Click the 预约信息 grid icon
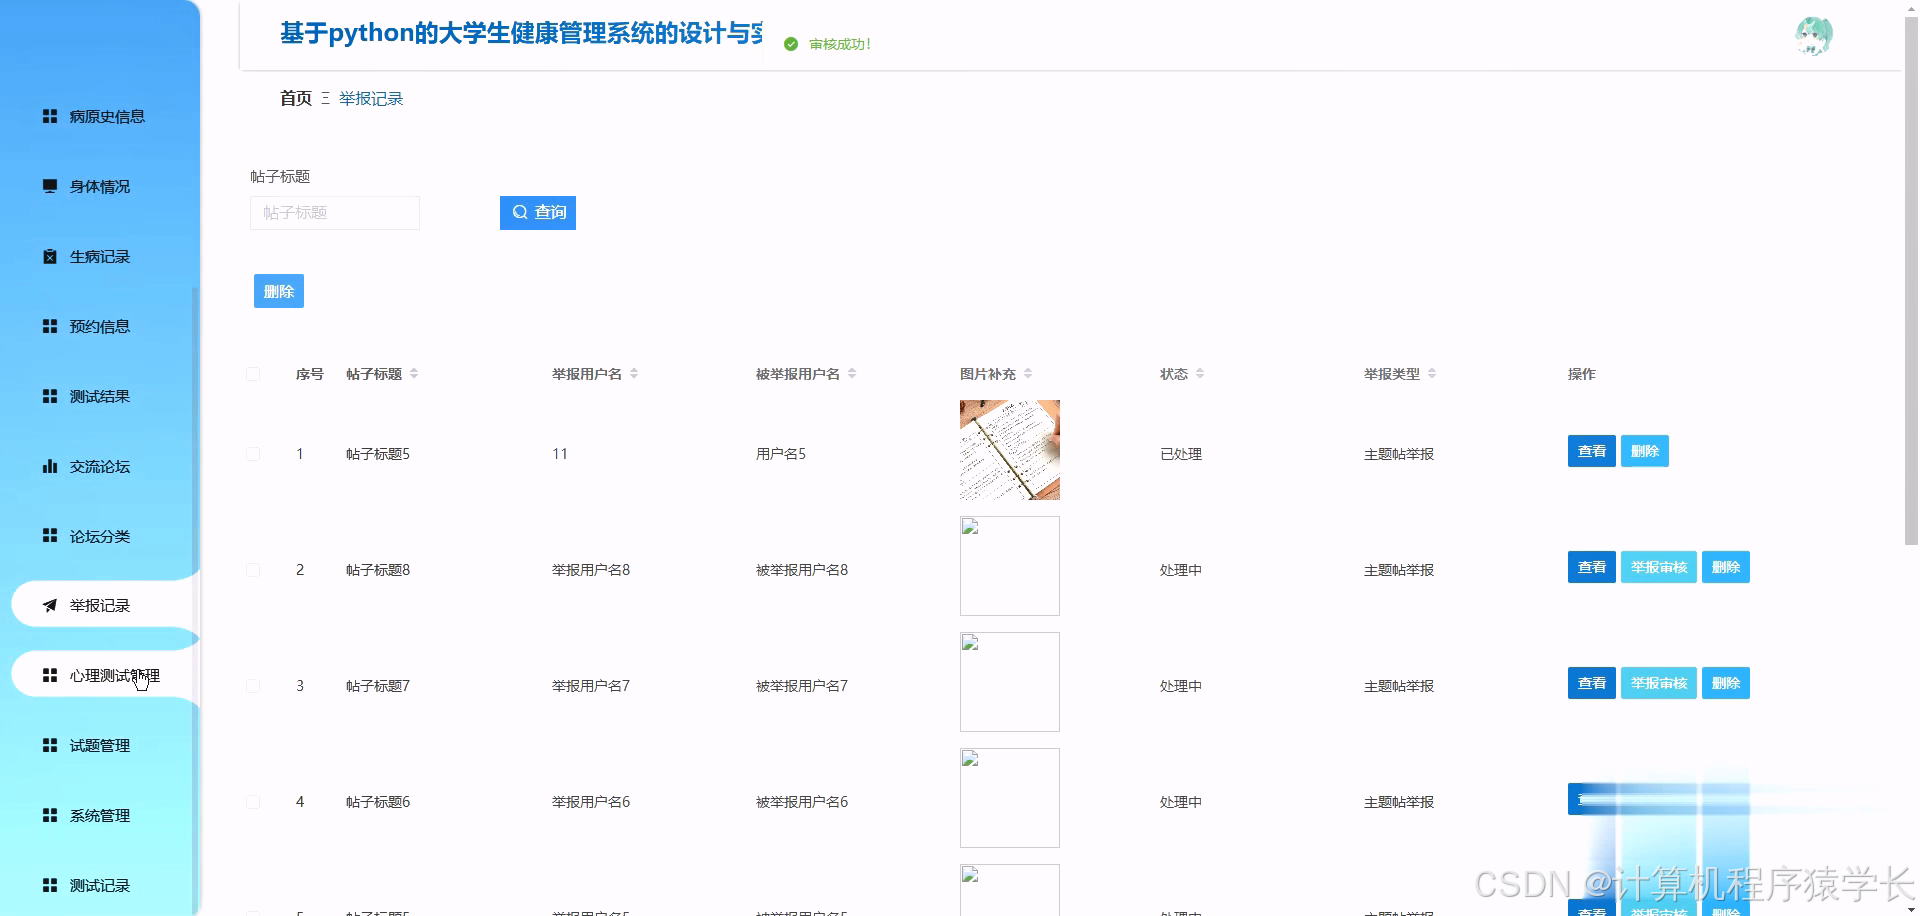 [50, 326]
